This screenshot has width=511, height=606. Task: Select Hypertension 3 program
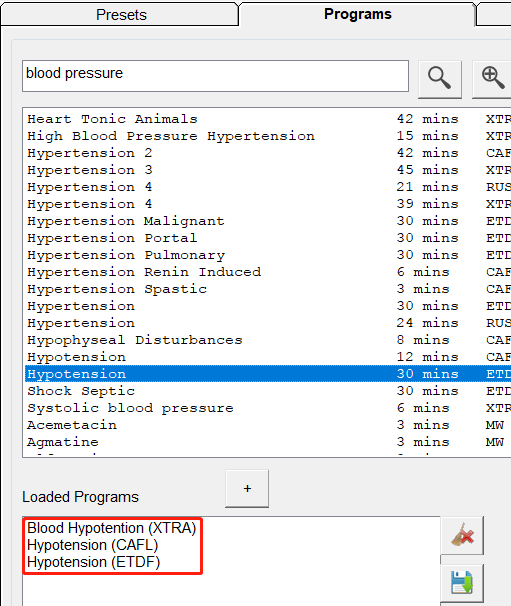268,170
